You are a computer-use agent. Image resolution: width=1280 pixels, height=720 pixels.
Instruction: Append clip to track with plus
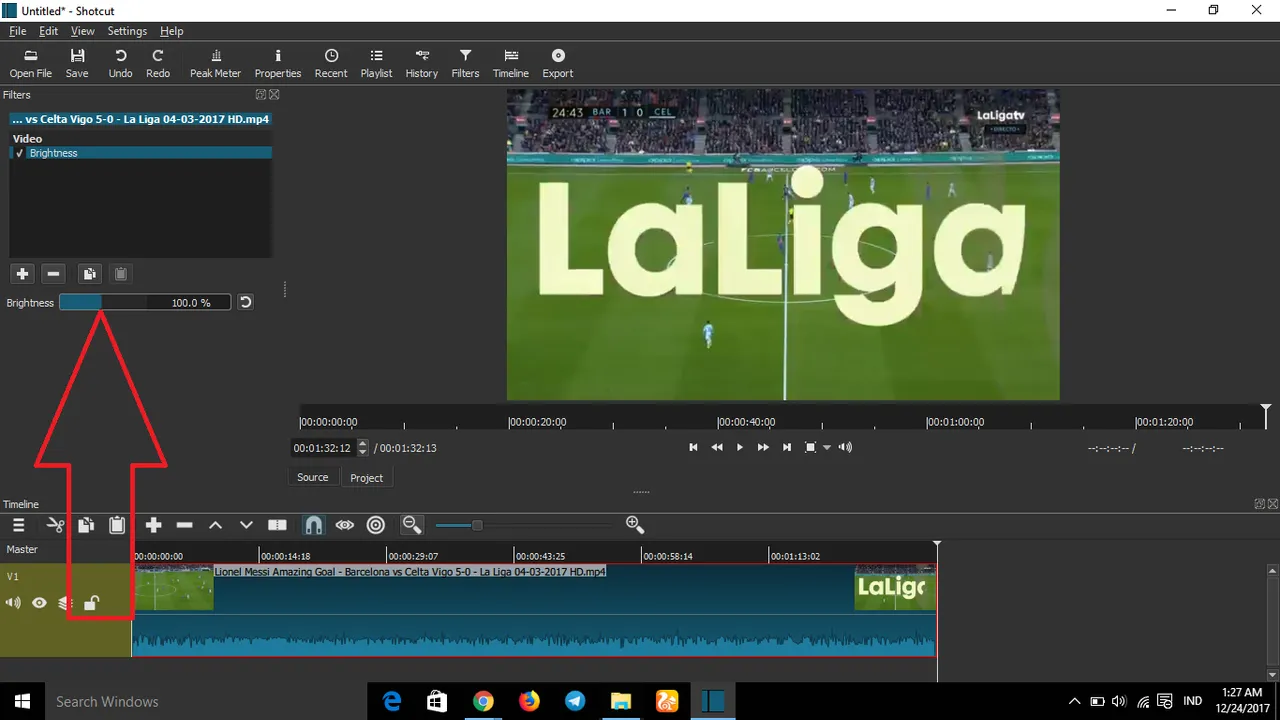coord(153,525)
